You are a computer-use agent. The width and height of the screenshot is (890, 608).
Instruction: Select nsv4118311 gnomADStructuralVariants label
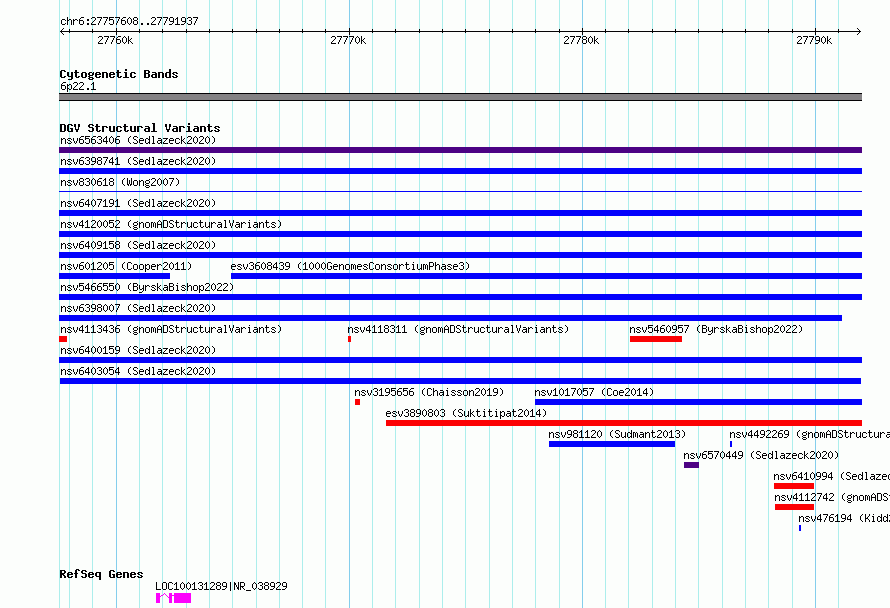point(458,329)
